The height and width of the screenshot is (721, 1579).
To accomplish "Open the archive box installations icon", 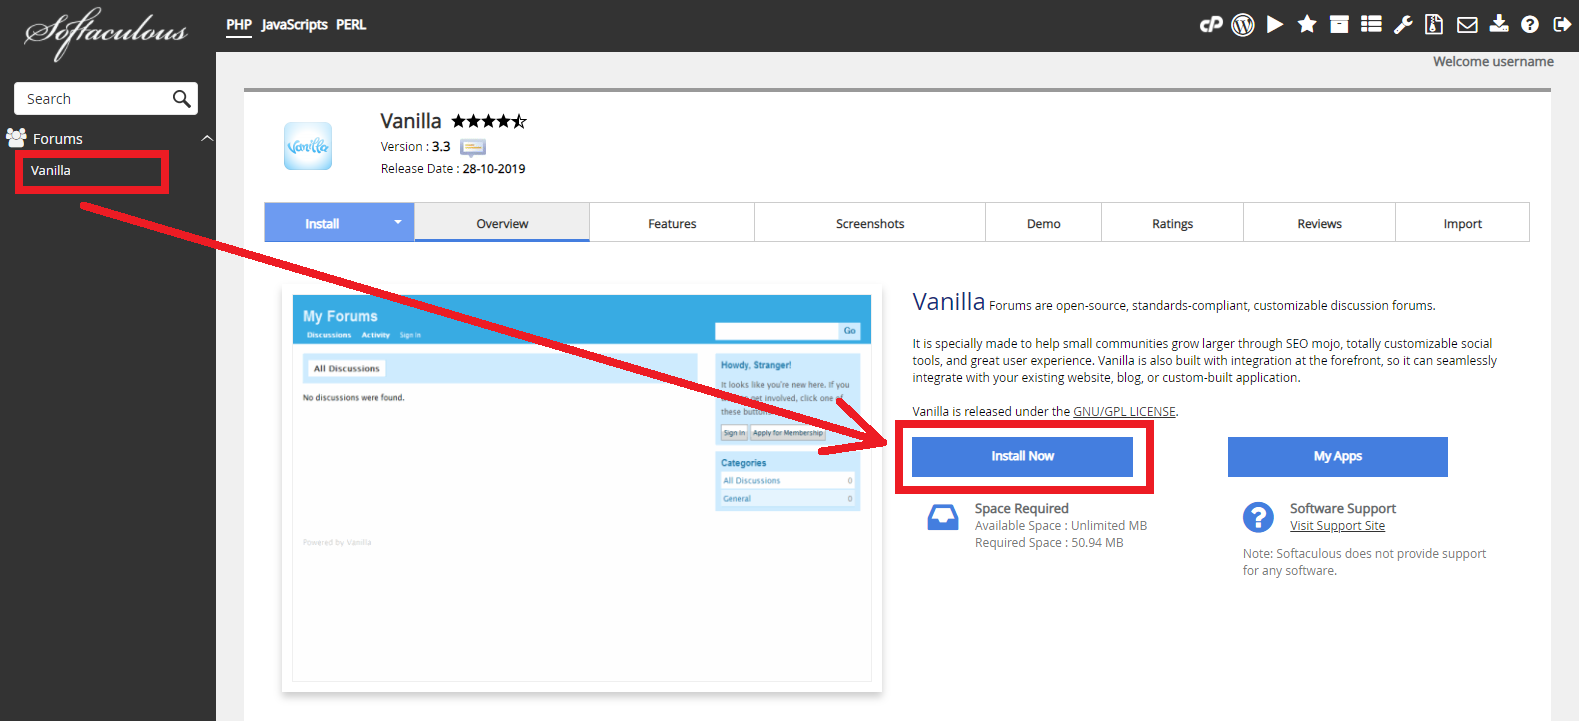I will coord(1339,24).
